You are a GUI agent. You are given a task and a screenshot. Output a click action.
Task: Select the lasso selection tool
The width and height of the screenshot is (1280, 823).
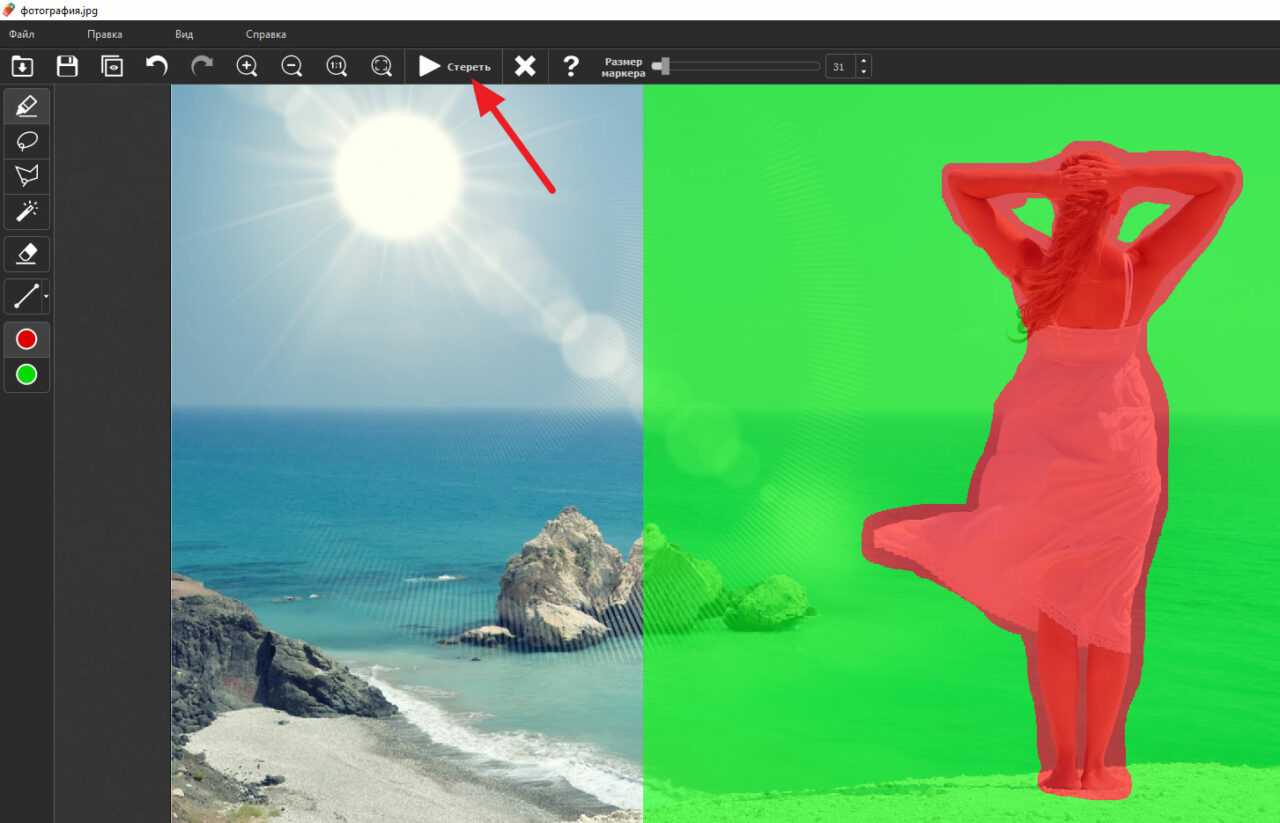pos(27,141)
